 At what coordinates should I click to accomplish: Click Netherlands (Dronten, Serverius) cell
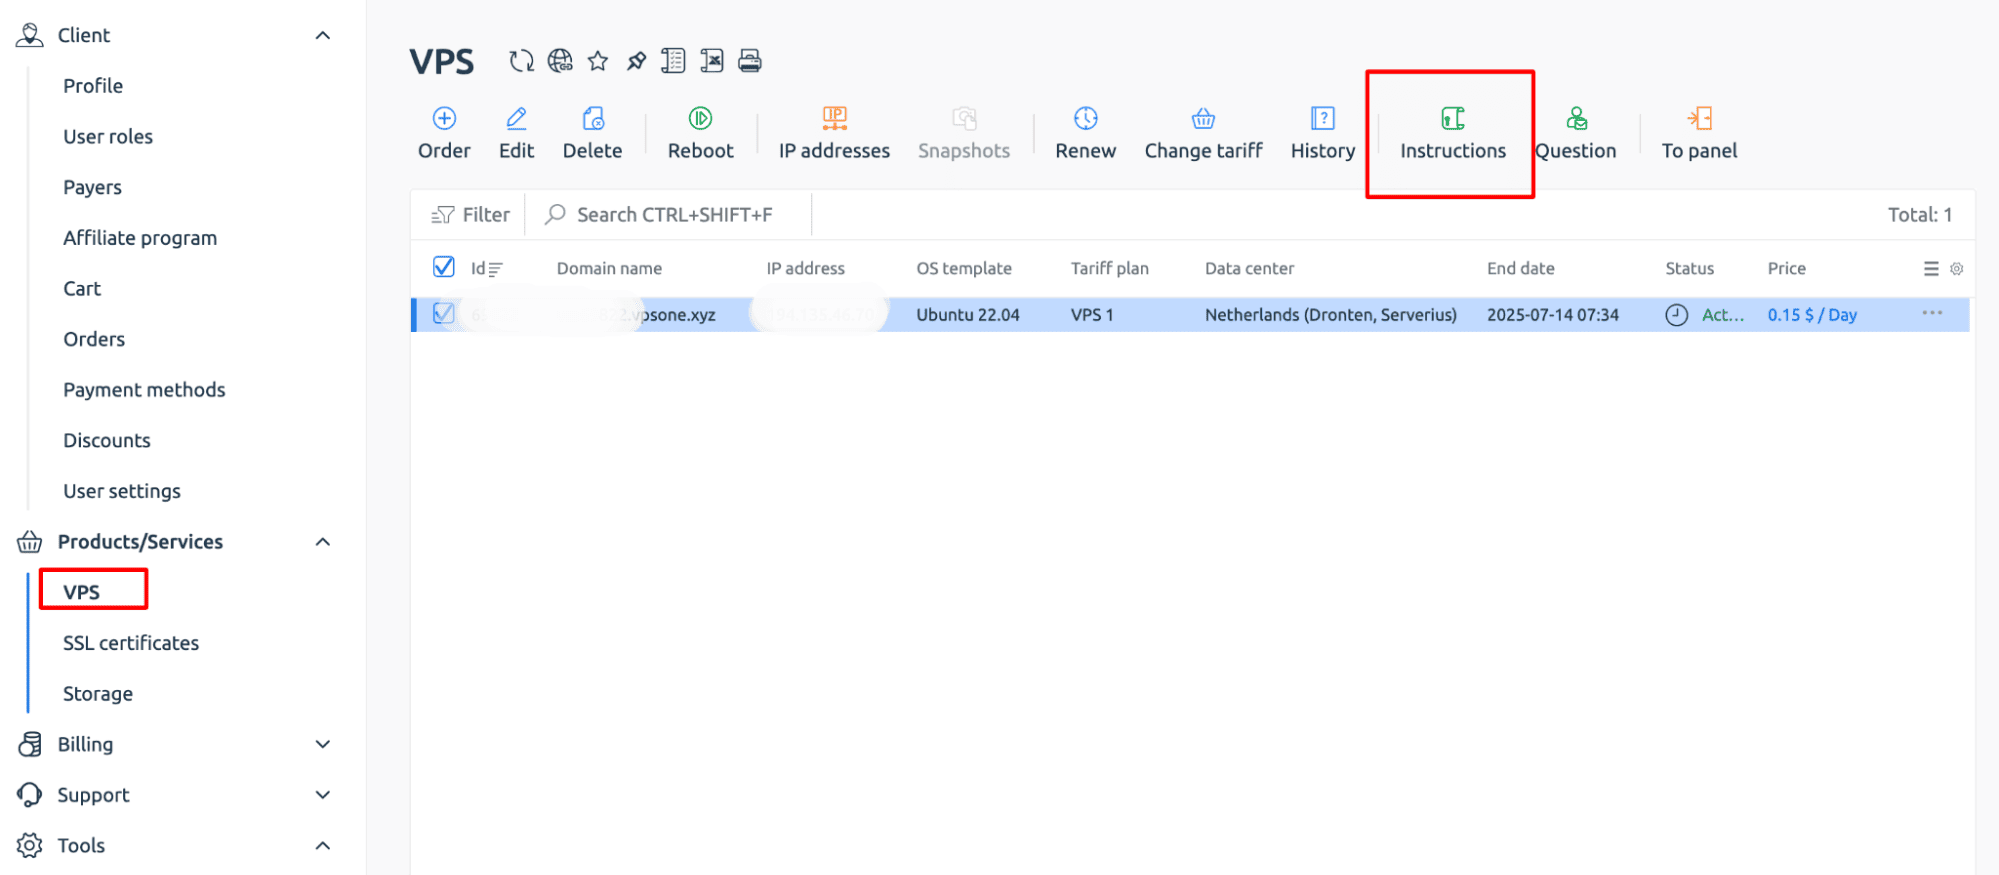point(1331,315)
